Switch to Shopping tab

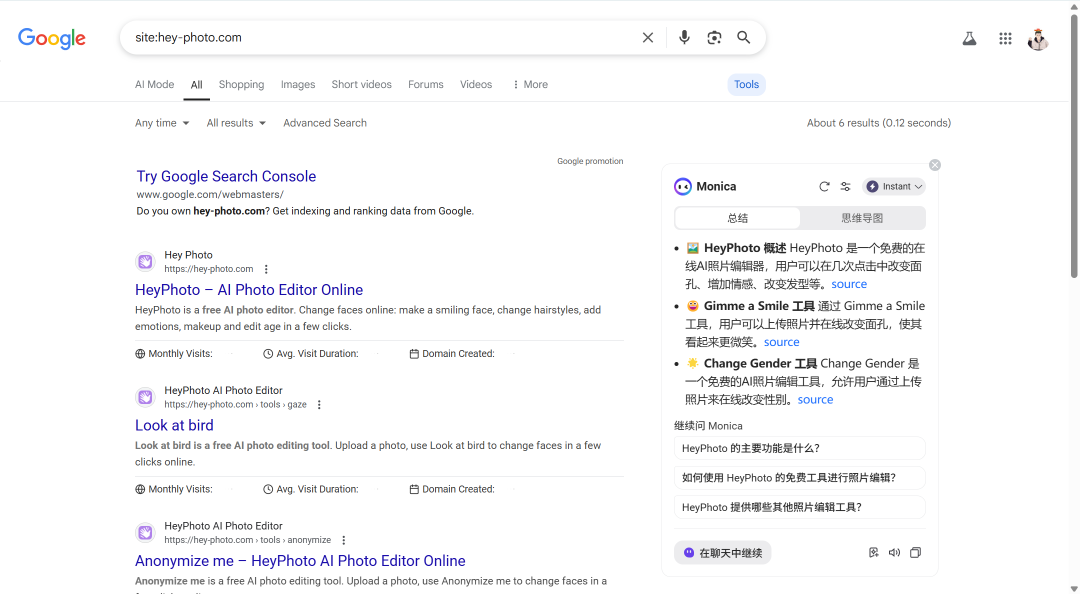click(241, 84)
